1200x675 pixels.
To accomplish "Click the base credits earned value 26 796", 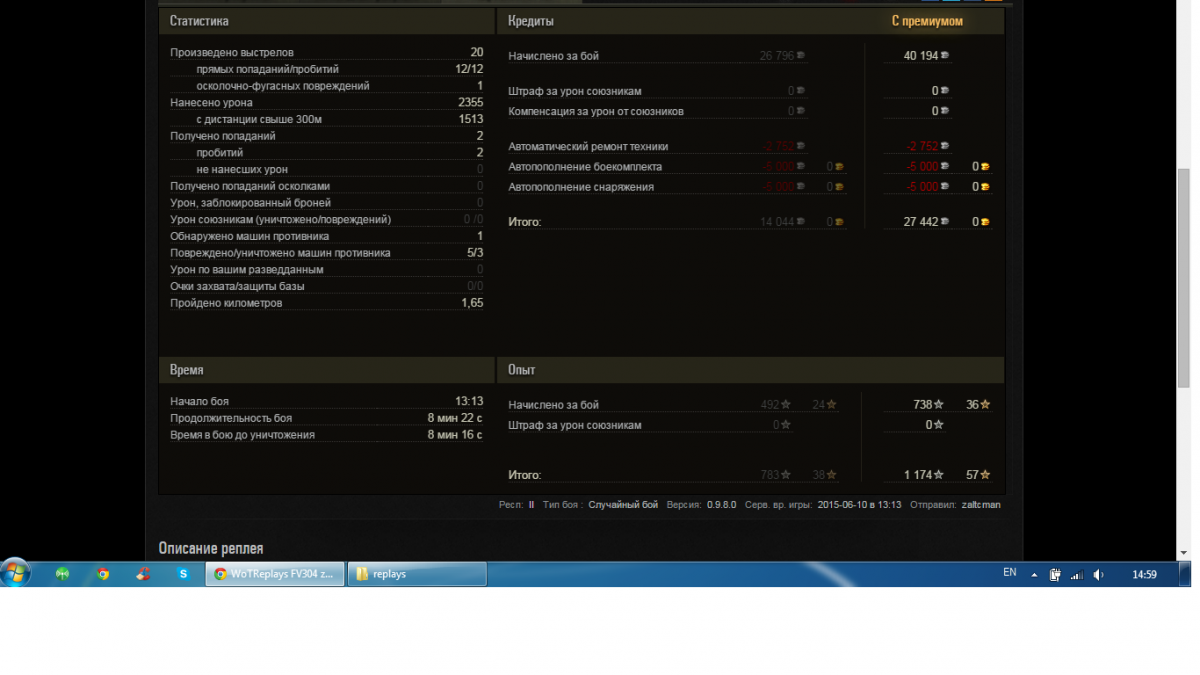I will coord(777,56).
